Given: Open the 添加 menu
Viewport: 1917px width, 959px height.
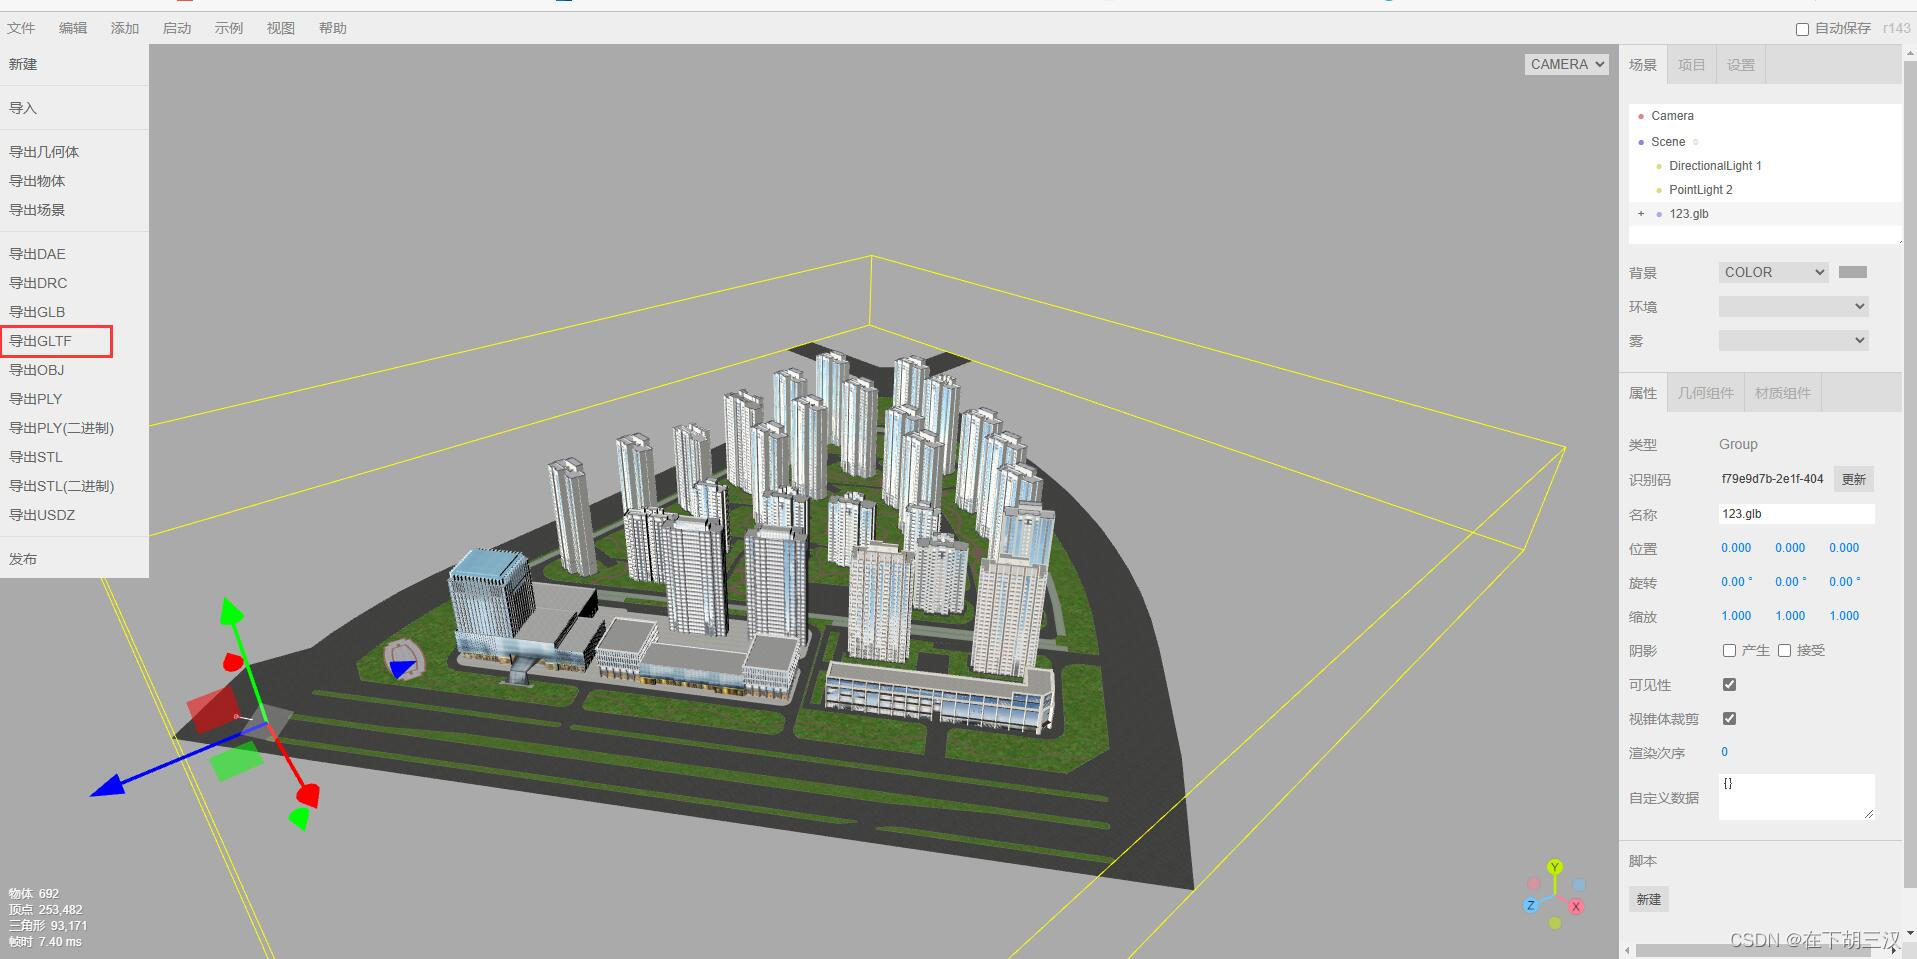Looking at the screenshot, I should [x=125, y=28].
